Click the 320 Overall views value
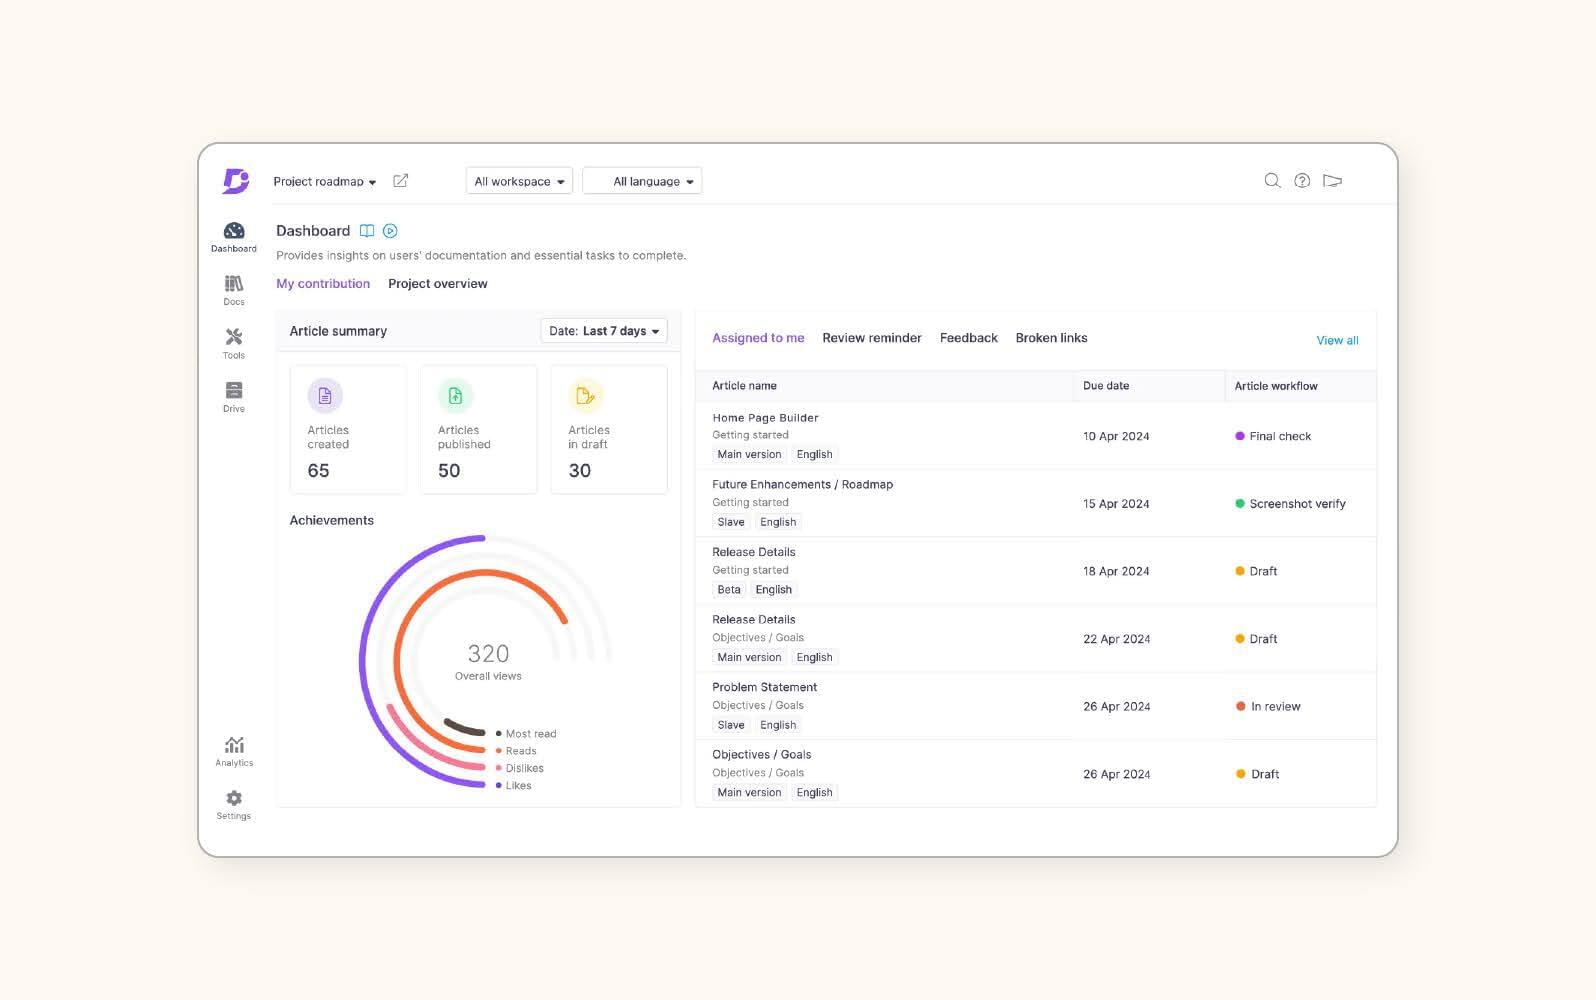Screen dimensions: 1596x1000 coord(488,653)
